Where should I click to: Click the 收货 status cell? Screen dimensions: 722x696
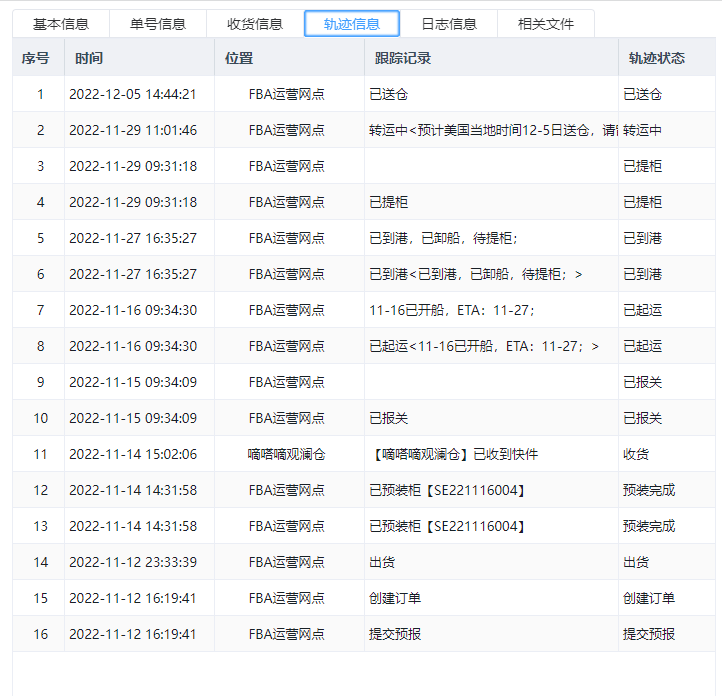(x=636, y=454)
